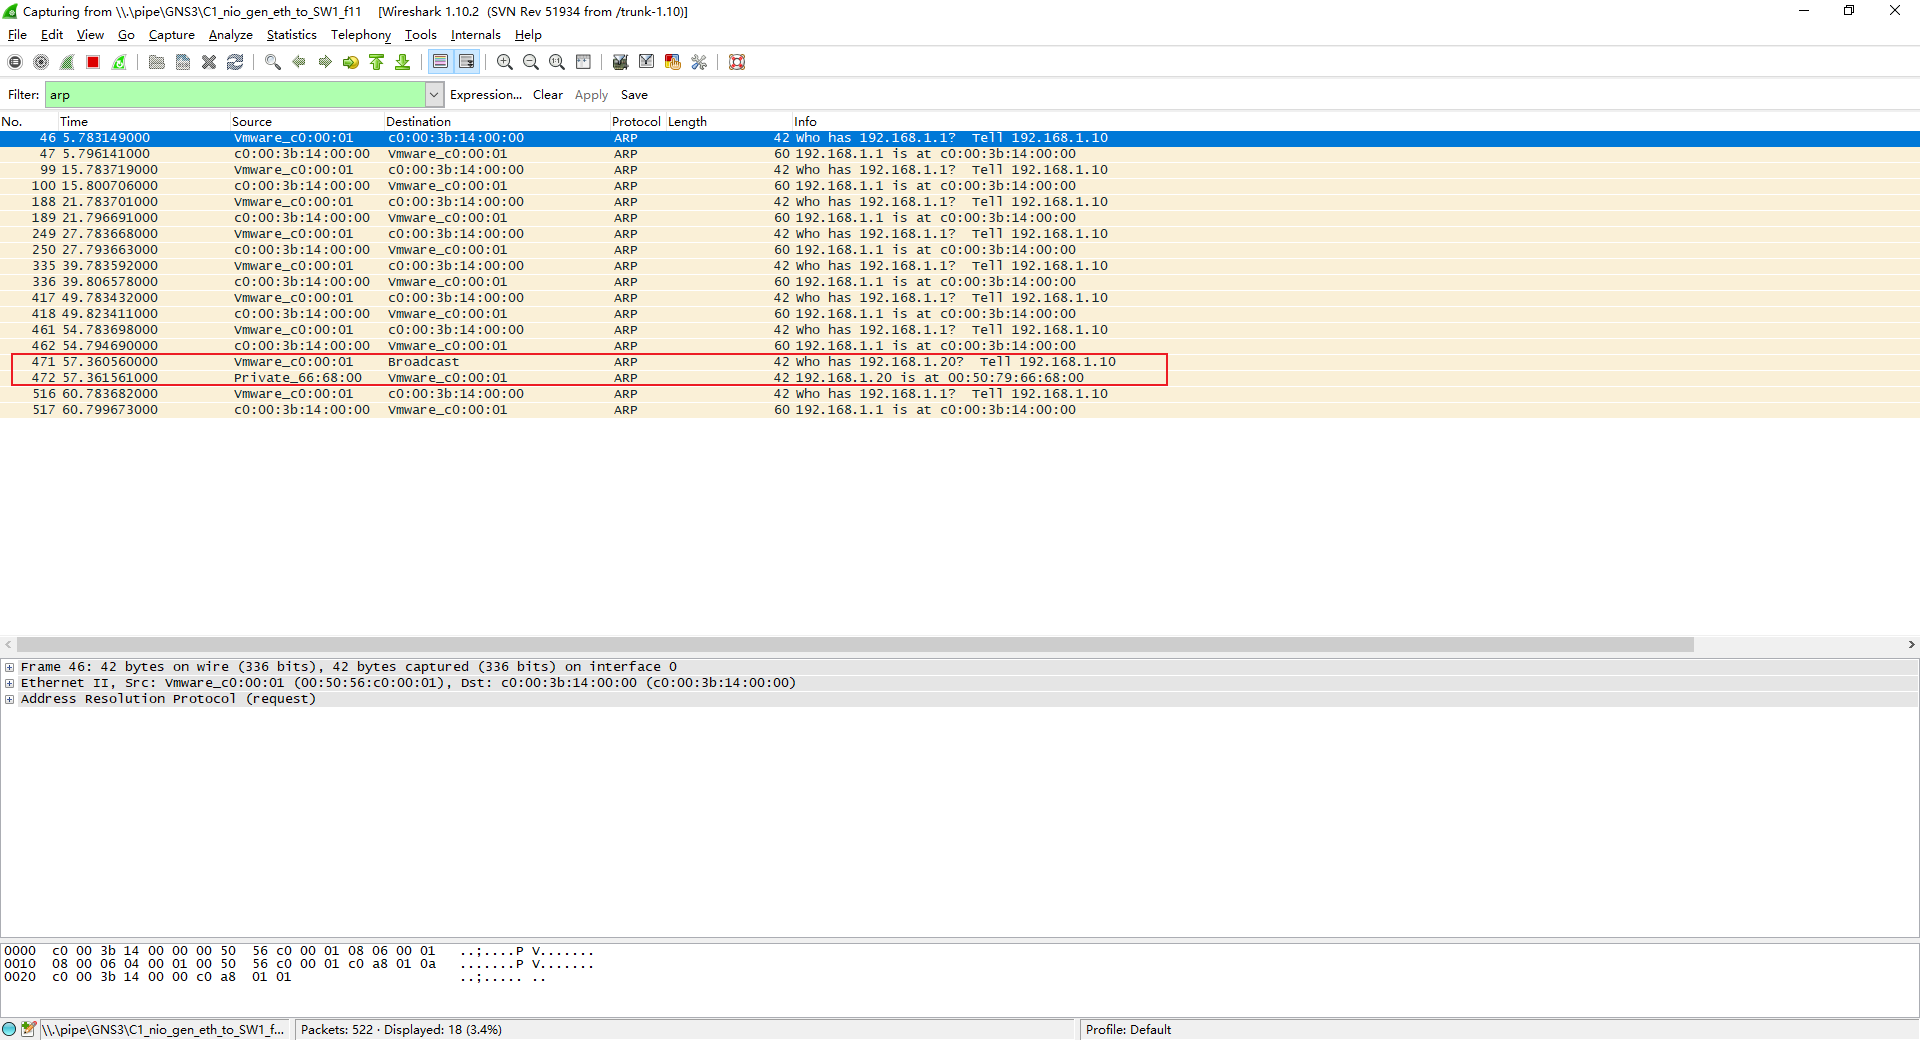Edit capture file comment via status icon
The image size is (1920, 1040).
point(28,1029)
